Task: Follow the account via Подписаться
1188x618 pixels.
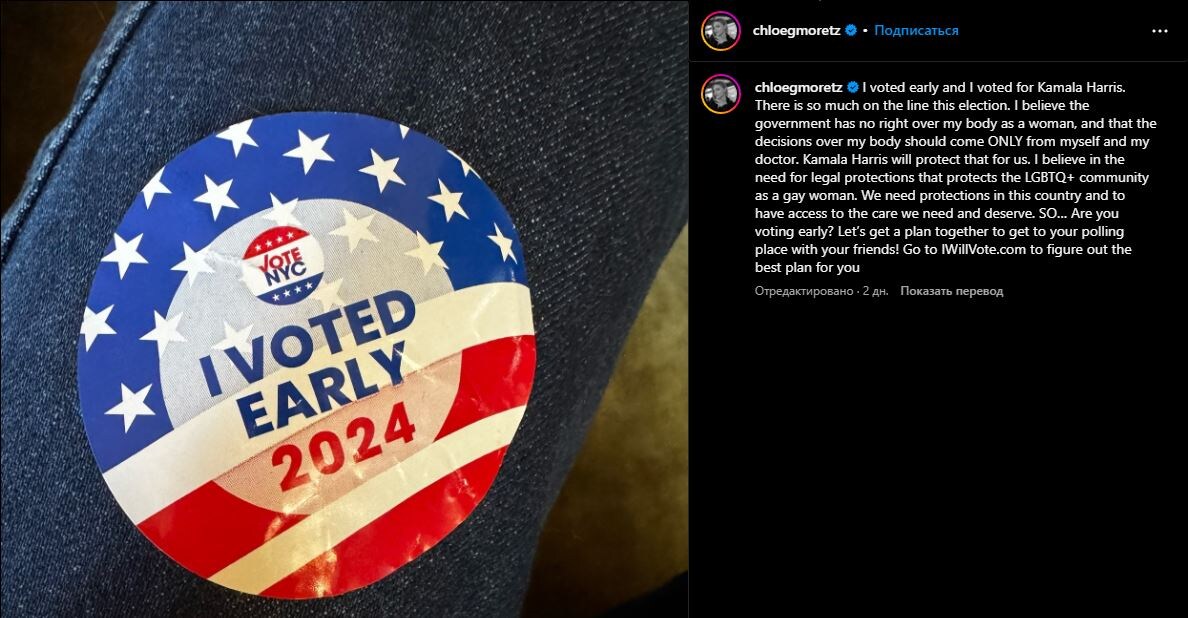Action: tap(916, 30)
